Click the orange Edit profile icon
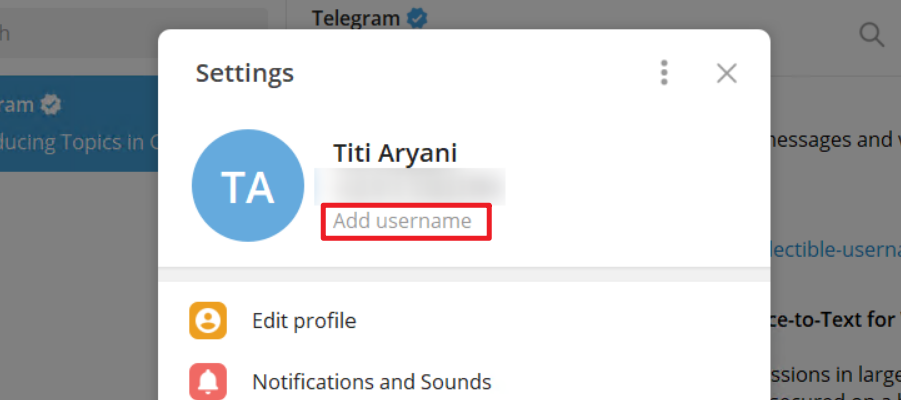The height and width of the screenshot is (400, 901). (207, 320)
